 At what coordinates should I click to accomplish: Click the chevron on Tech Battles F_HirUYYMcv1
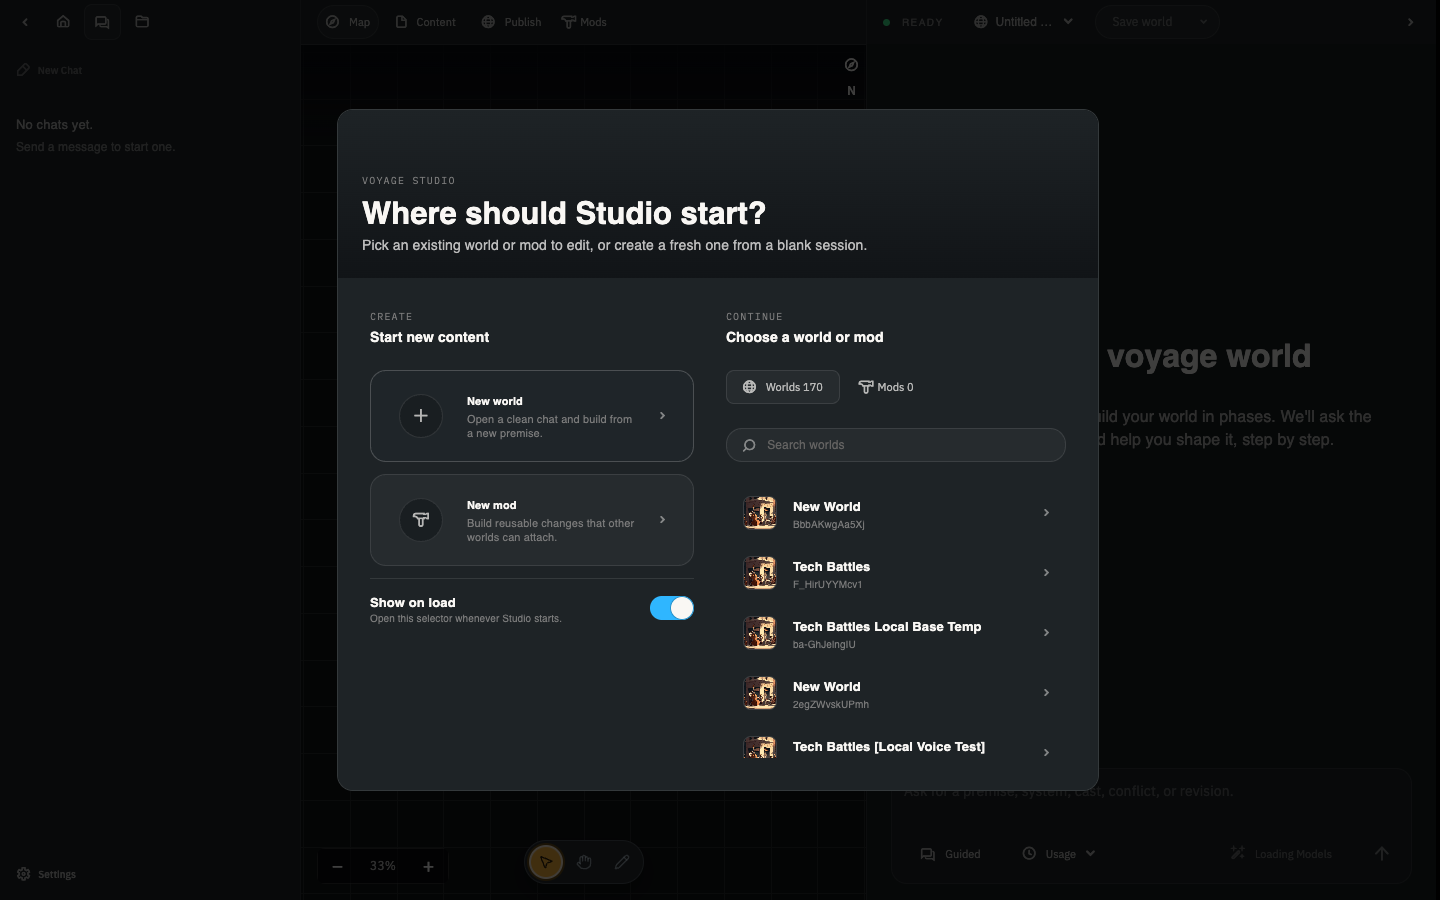(1046, 573)
